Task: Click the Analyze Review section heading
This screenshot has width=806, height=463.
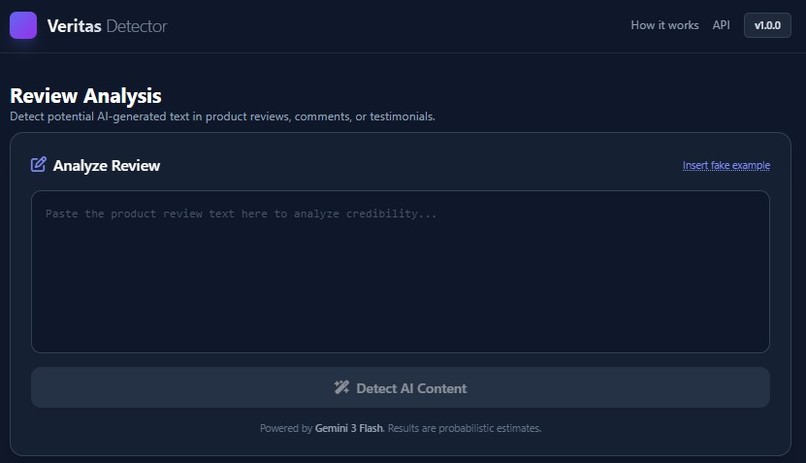Action: pos(106,165)
